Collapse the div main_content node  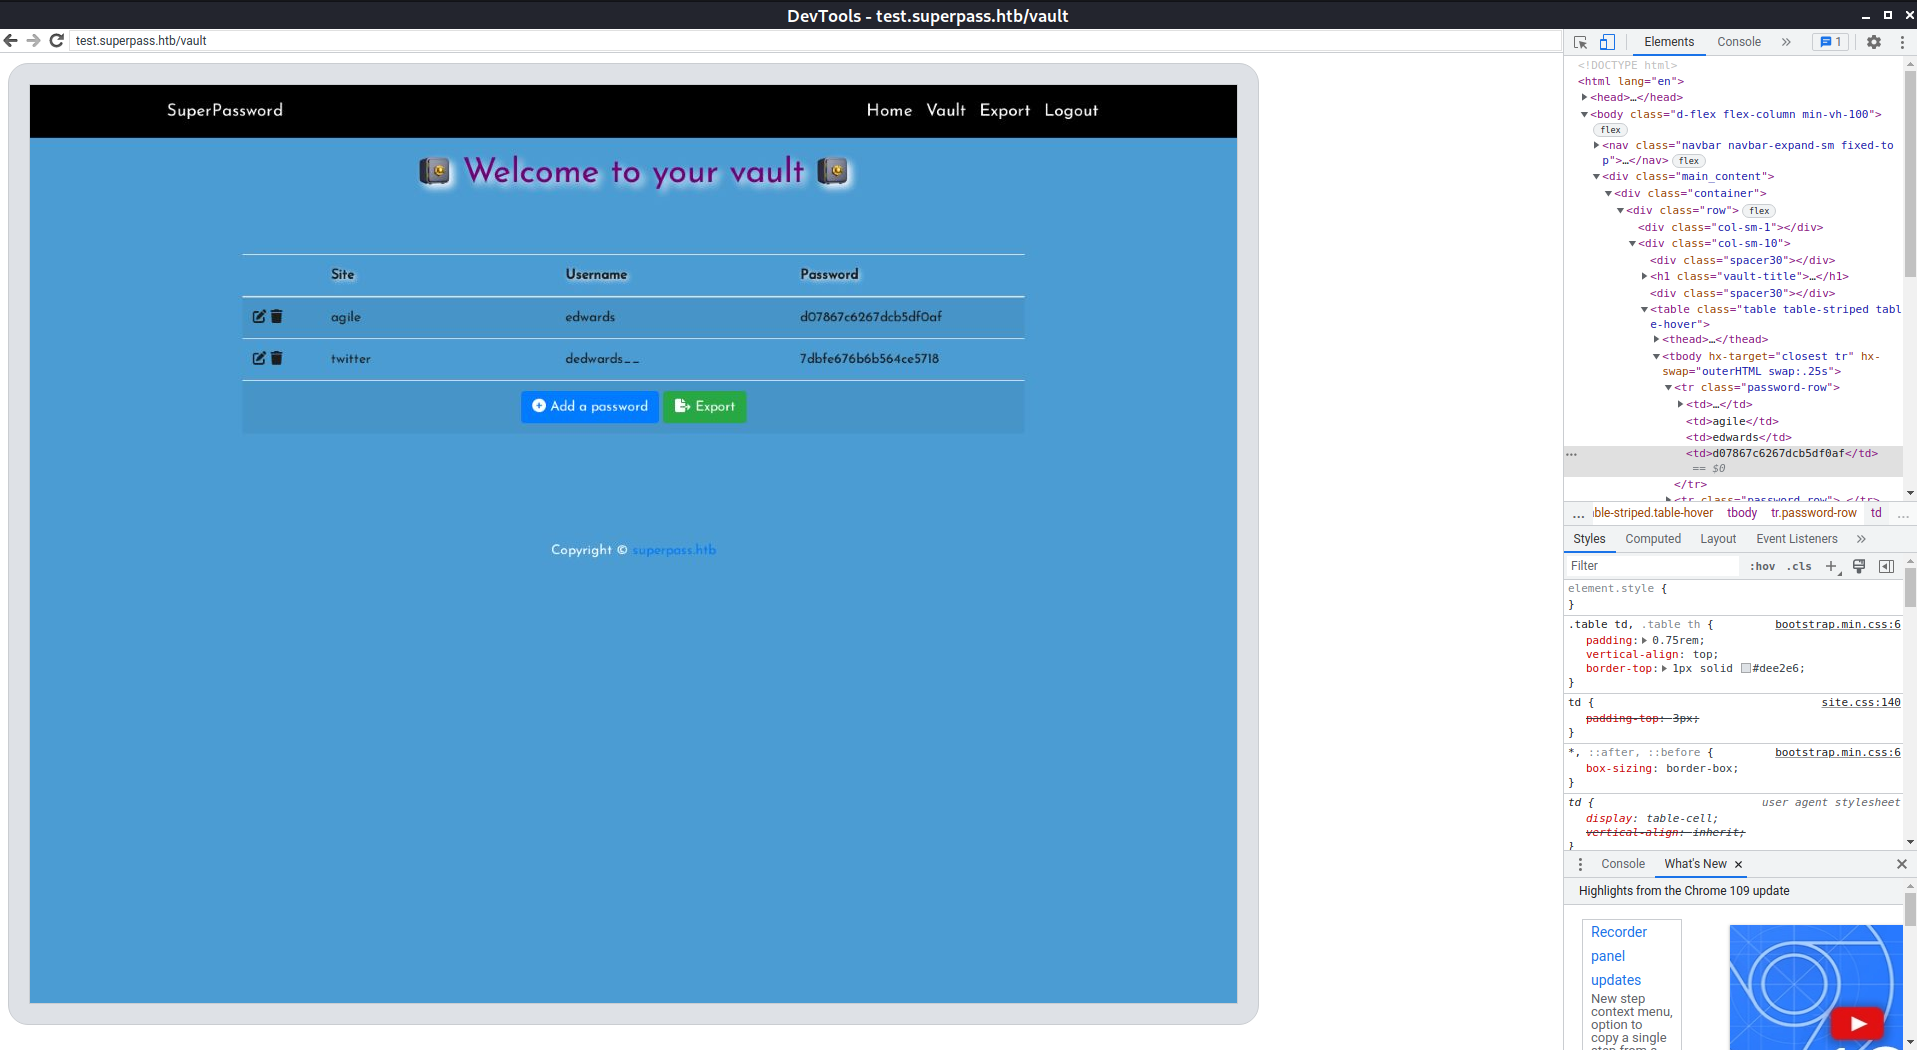click(1596, 177)
